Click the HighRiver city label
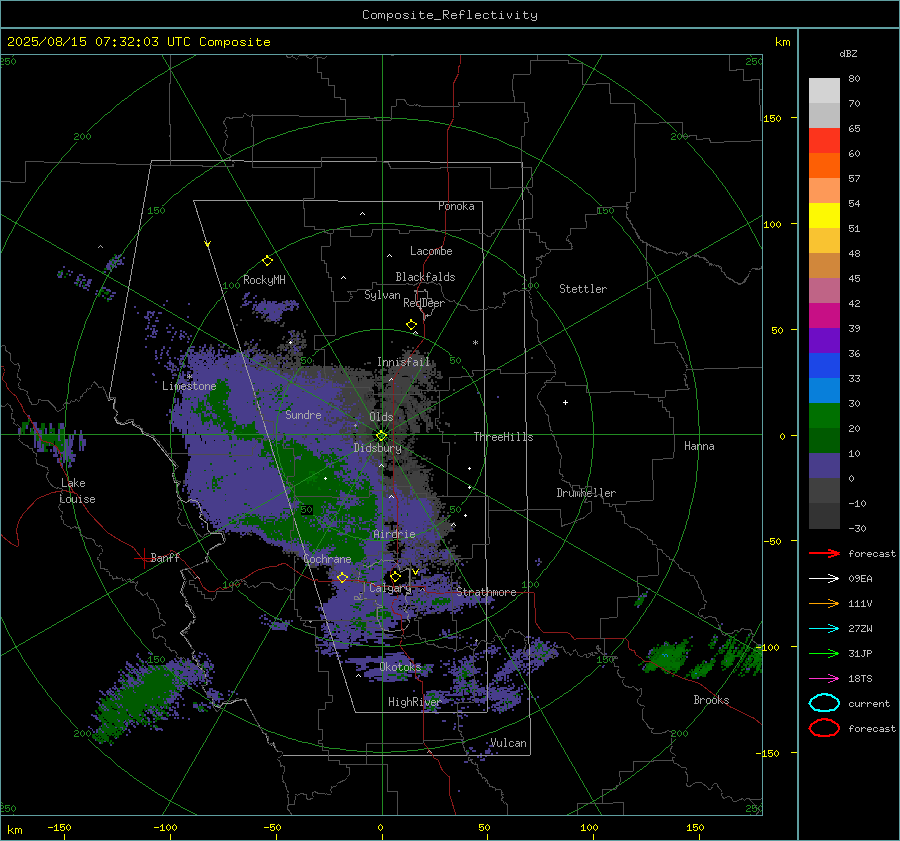Screen dimensions: 900x841 tap(414, 702)
